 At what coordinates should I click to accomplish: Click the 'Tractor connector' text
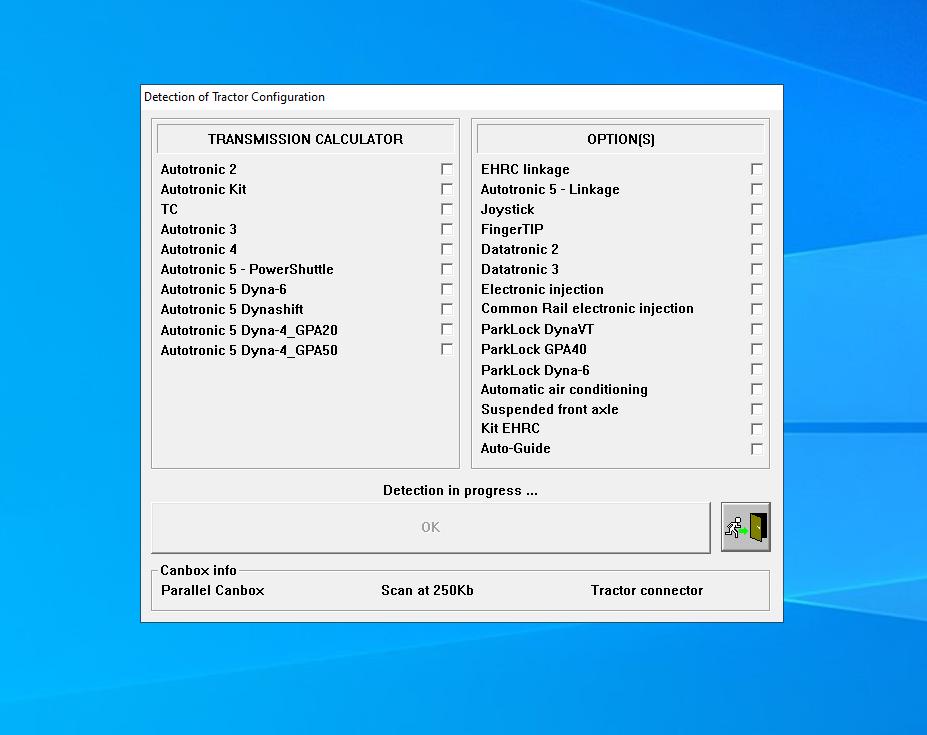tap(647, 590)
